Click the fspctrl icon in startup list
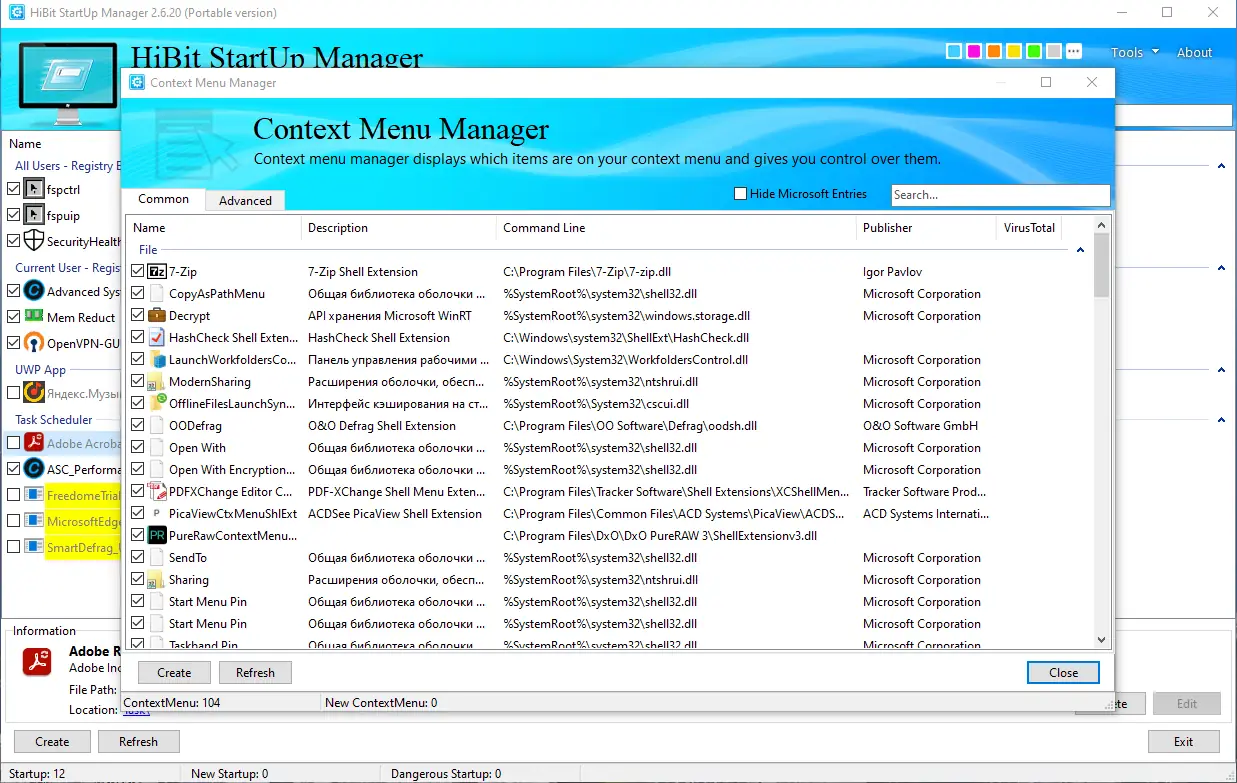Image resolution: width=1237 pixels, height=783 pixels. pos(34,189)
